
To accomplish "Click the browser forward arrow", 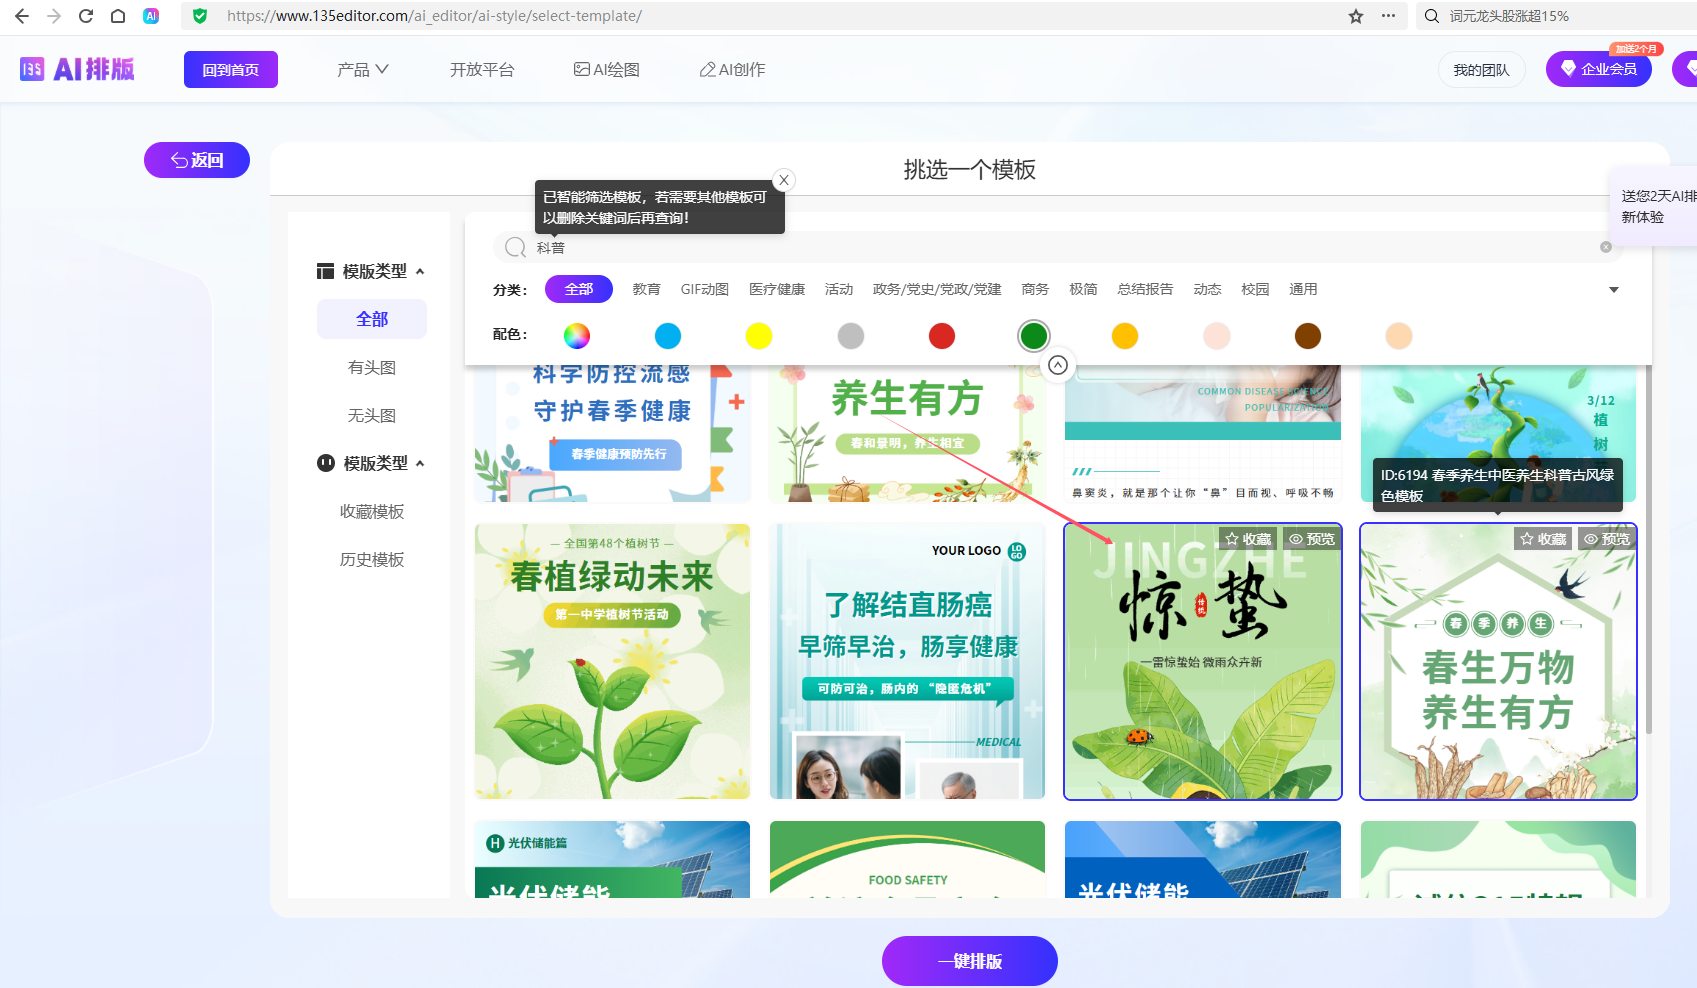I will pos(54,16).
